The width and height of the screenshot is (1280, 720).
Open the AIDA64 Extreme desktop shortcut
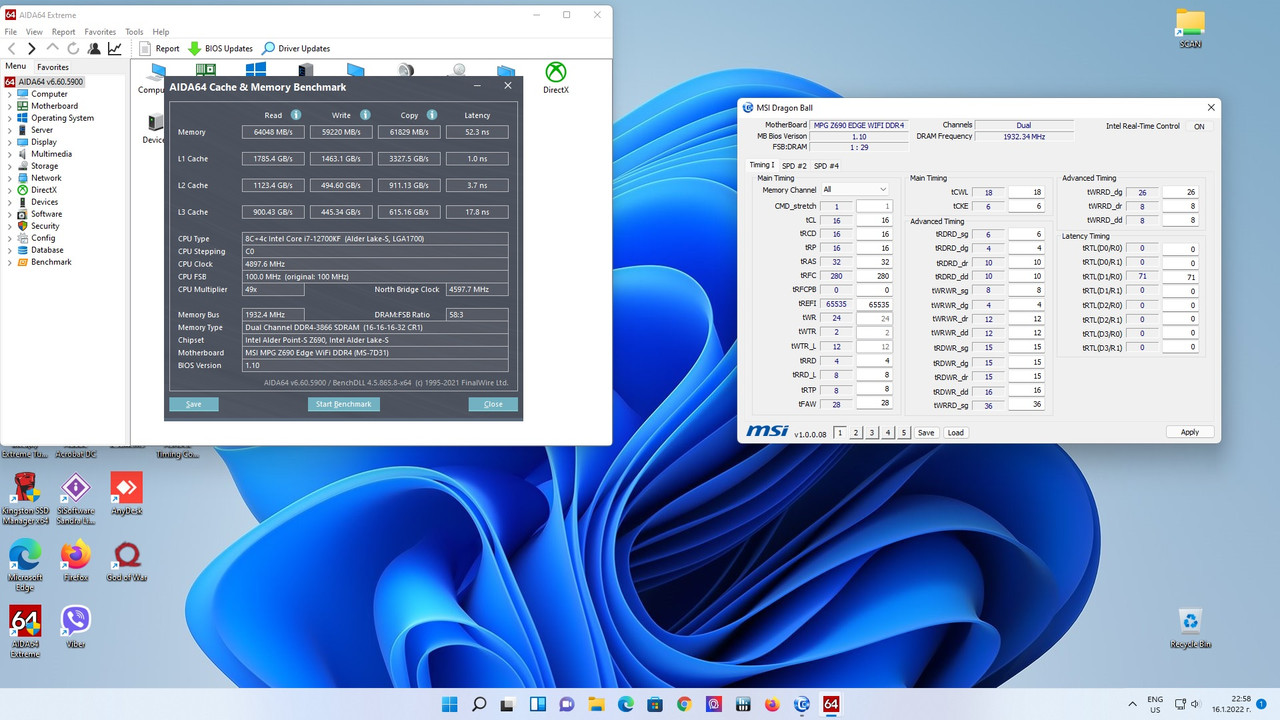click(x=25, y=632)
